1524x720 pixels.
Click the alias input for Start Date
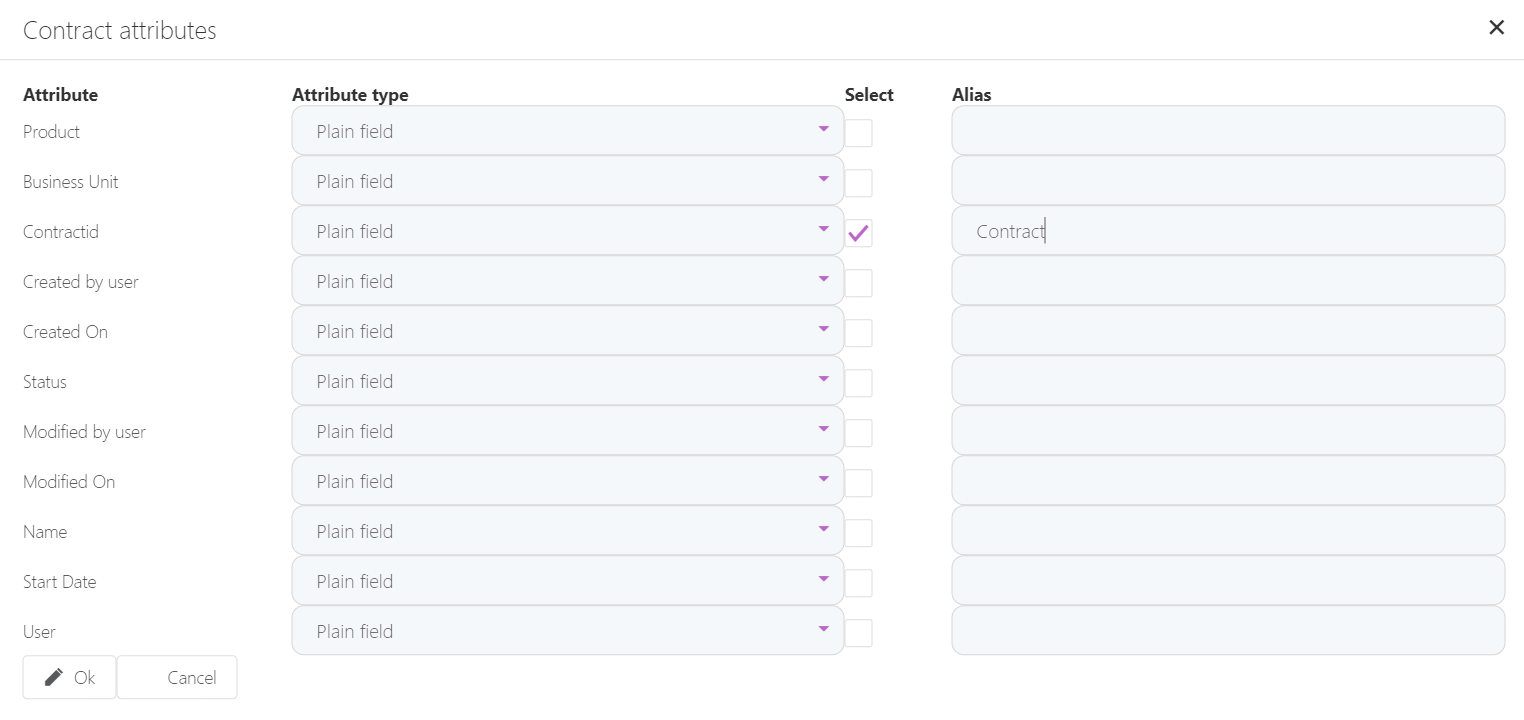(x=1227, y=581)
